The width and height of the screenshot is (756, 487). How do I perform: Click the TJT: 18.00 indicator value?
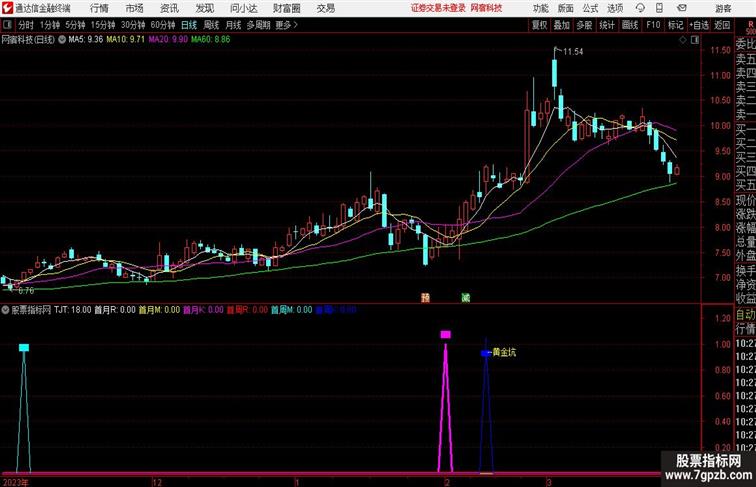click(x=72, y=310)
